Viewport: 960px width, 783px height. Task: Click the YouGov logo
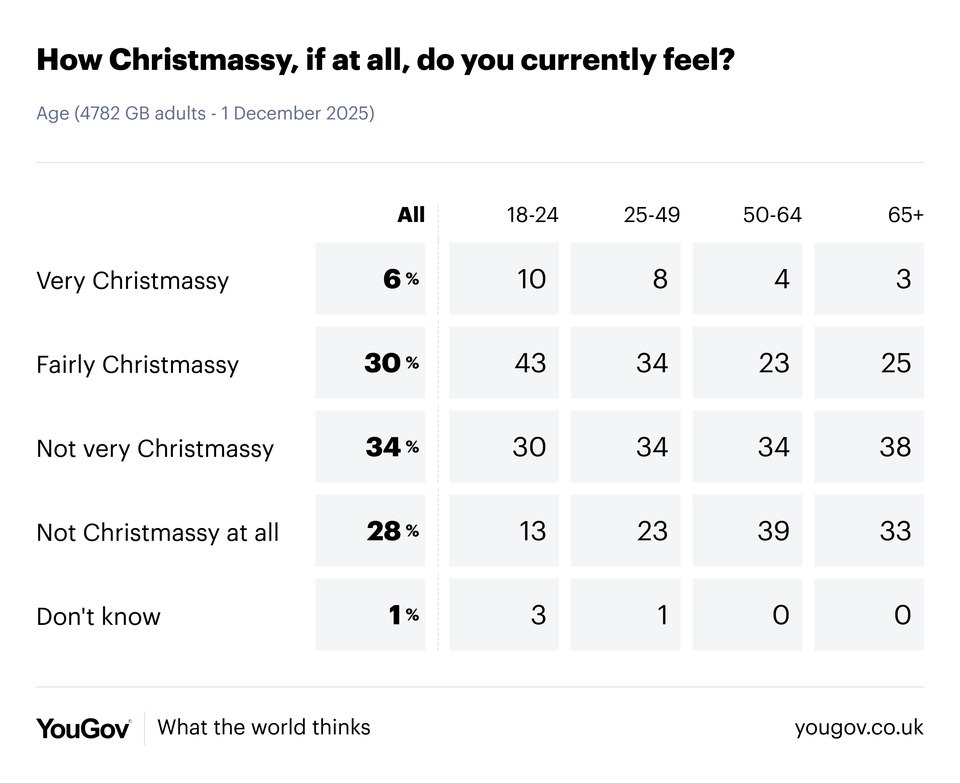83,728
